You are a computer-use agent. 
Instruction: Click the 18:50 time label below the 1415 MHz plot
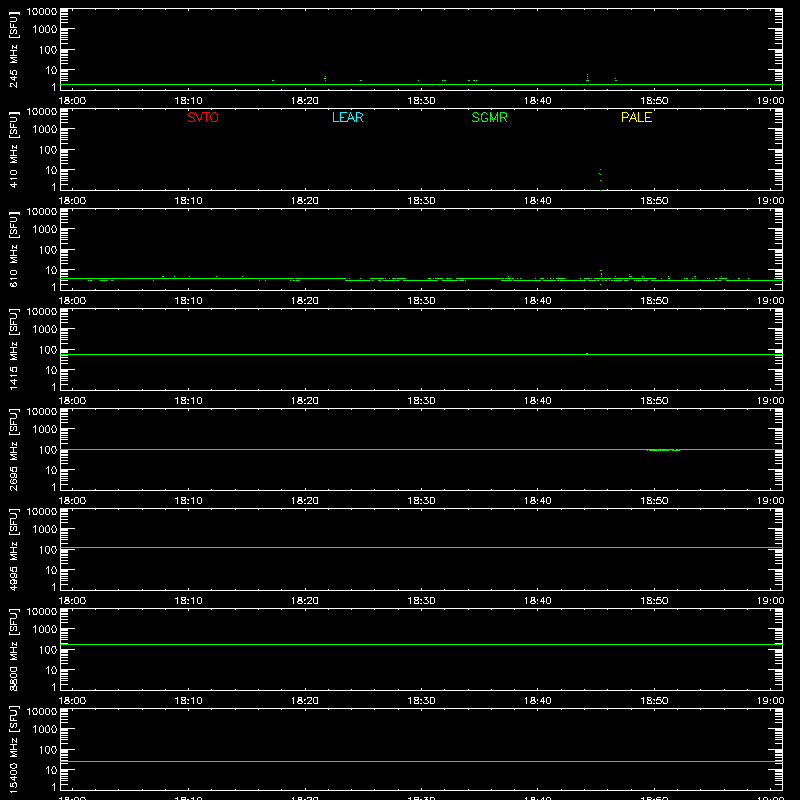click(654, 401)
